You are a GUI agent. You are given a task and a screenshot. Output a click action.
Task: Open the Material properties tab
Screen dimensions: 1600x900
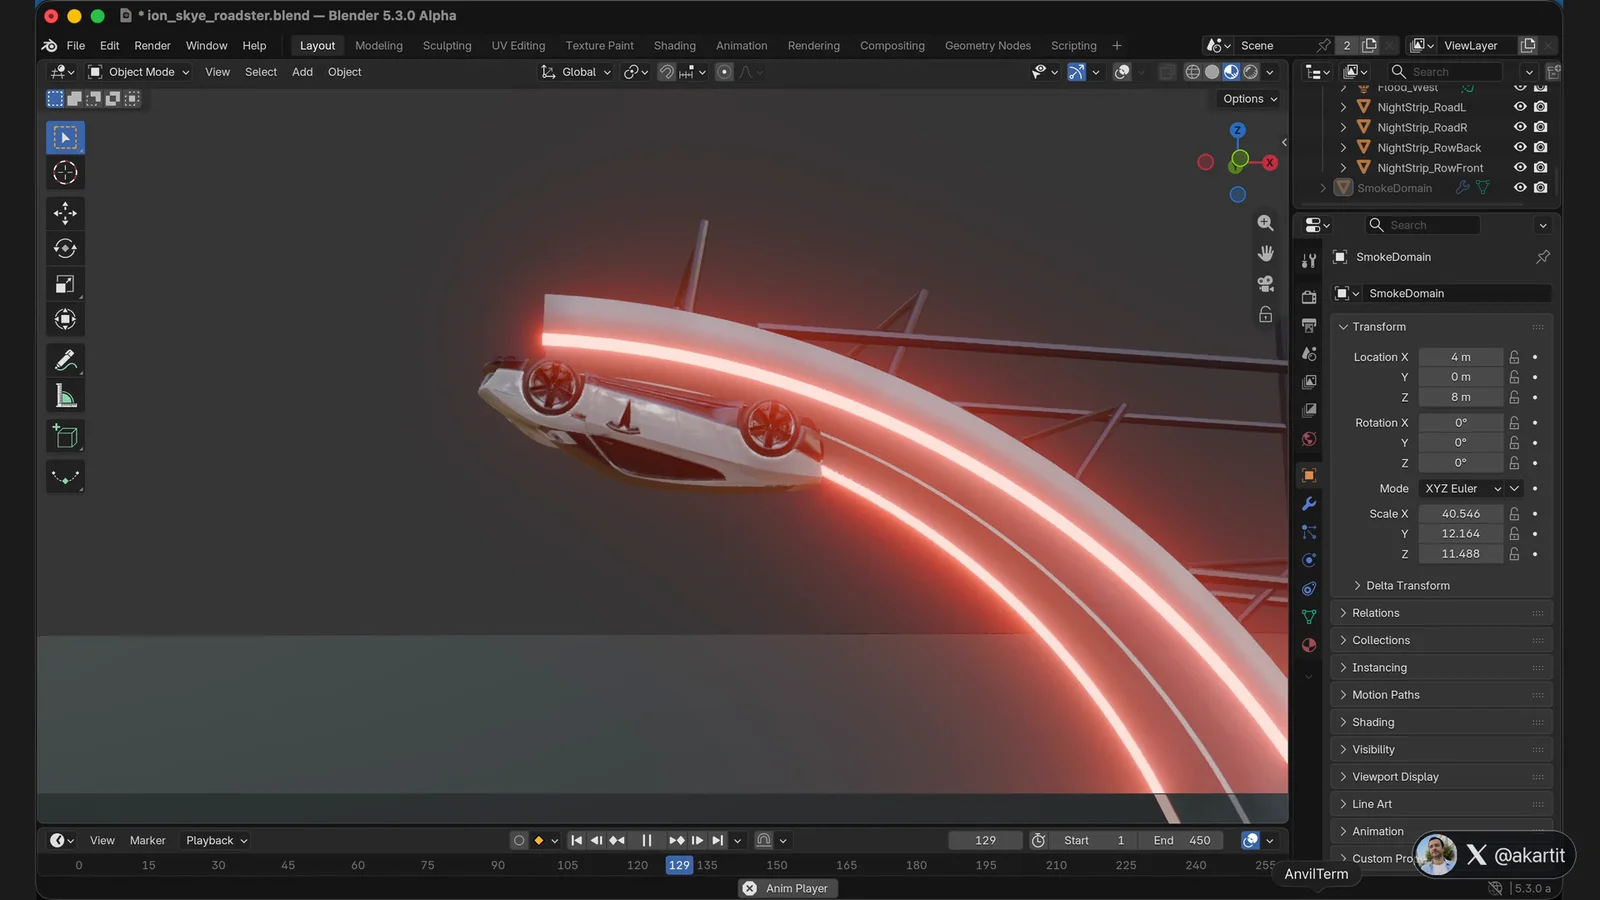point(1308,645)
